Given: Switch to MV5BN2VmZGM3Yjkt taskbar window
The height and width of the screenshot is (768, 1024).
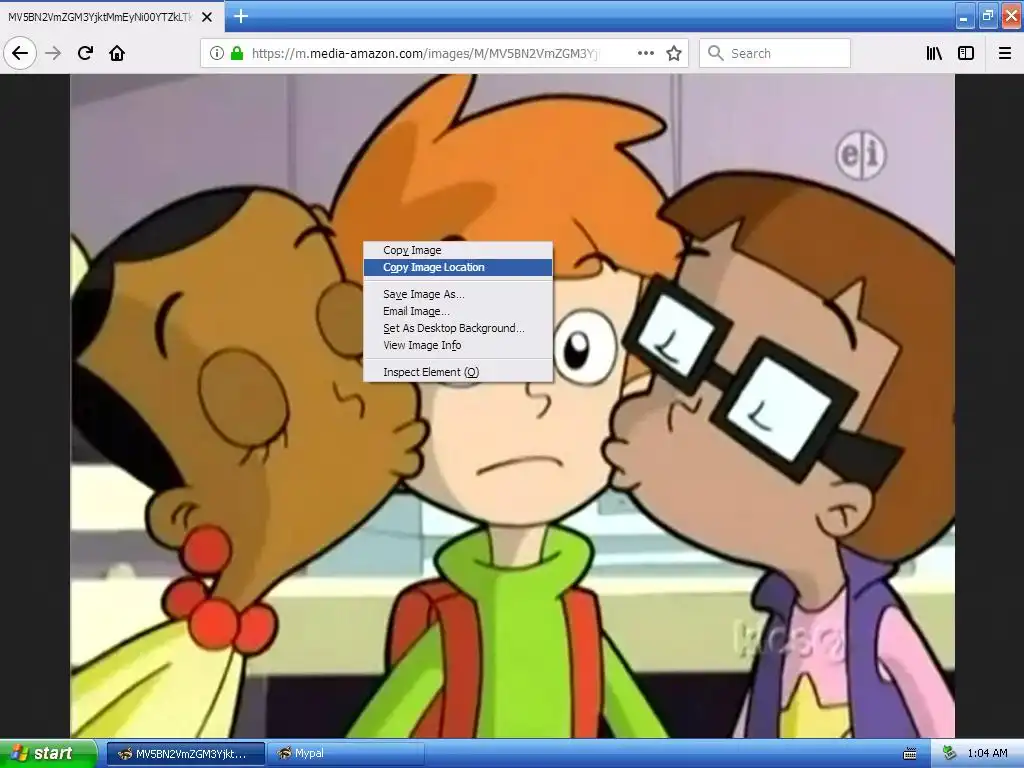Looking at the screenshot, I should point(185,754).
